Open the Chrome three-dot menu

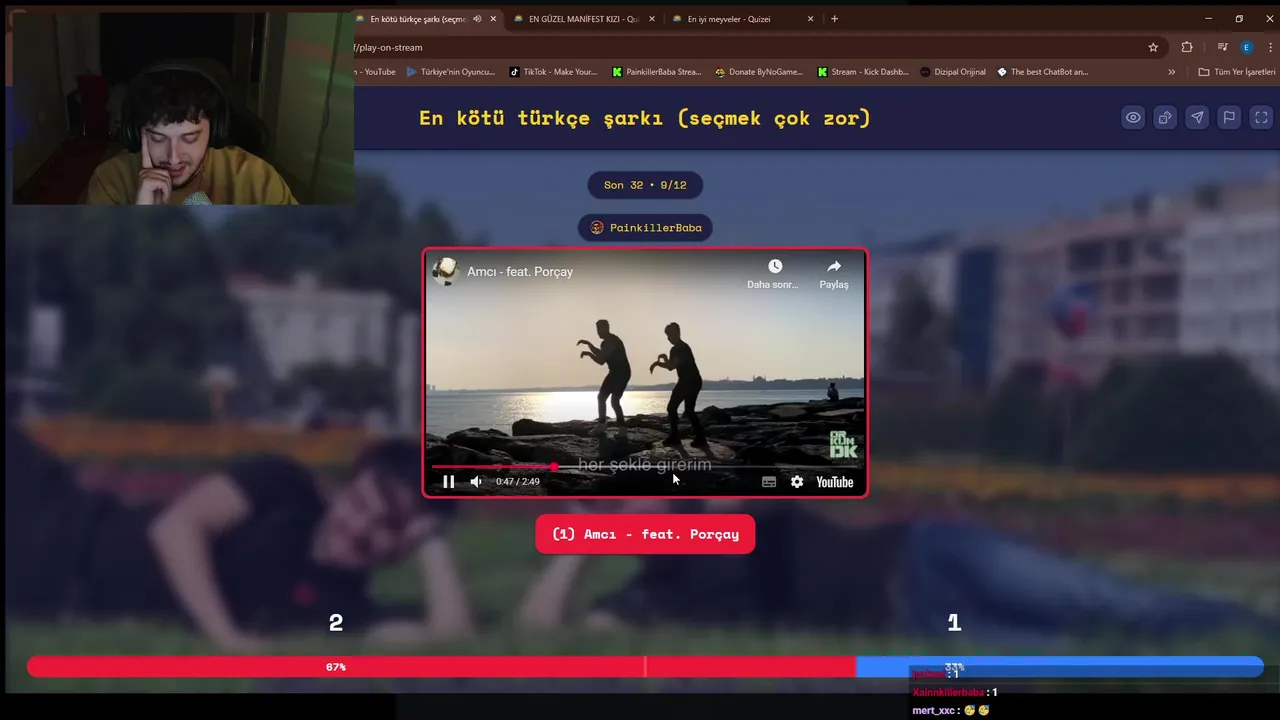[x=1270, y=47]
